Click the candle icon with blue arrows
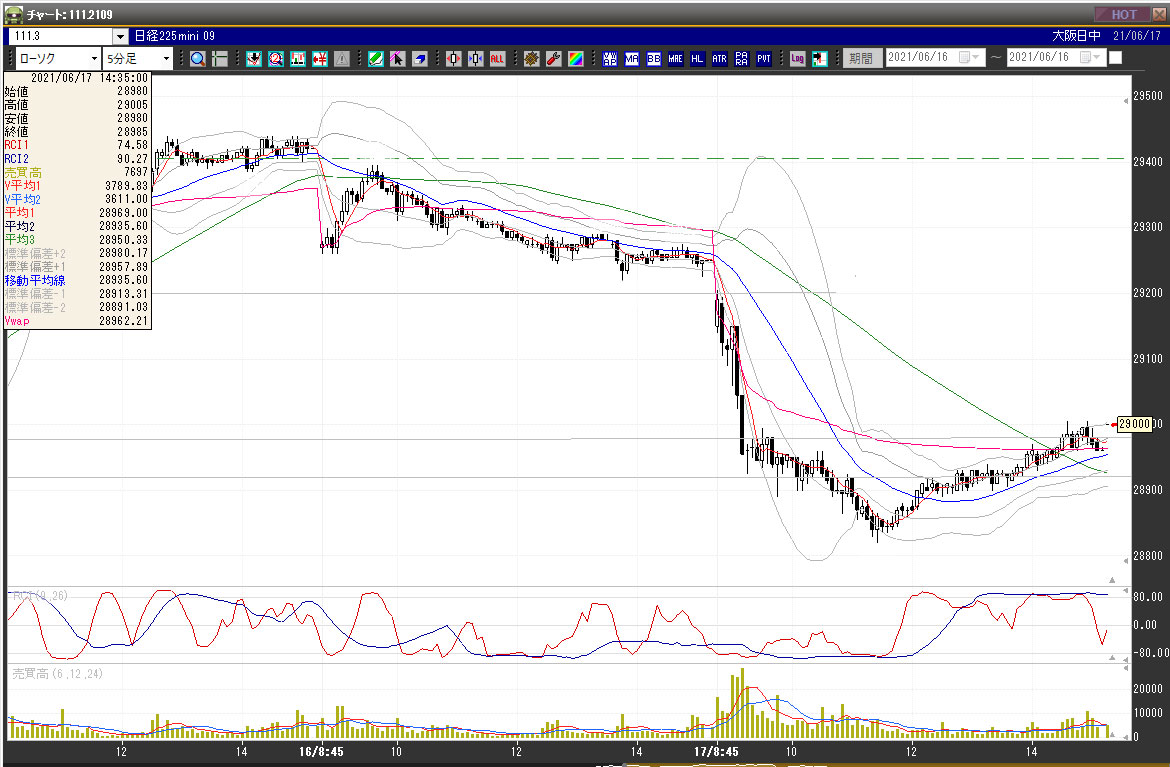Screen dimensions: 1170x767 click(475, 58)
